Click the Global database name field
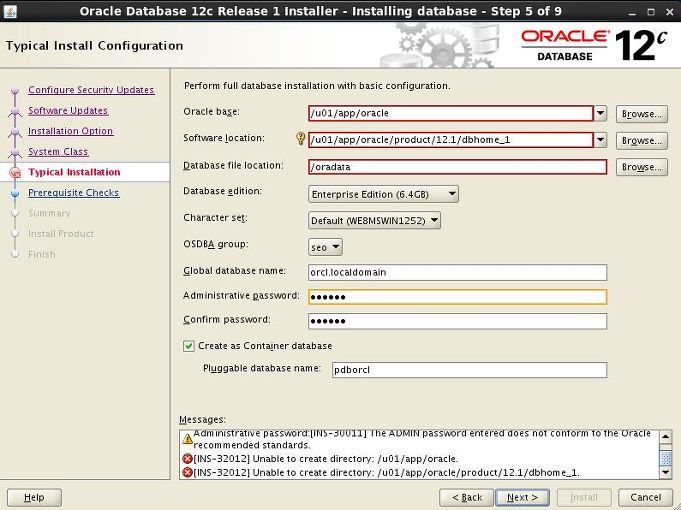Screen dimensions: 681x510 [457, 272]
